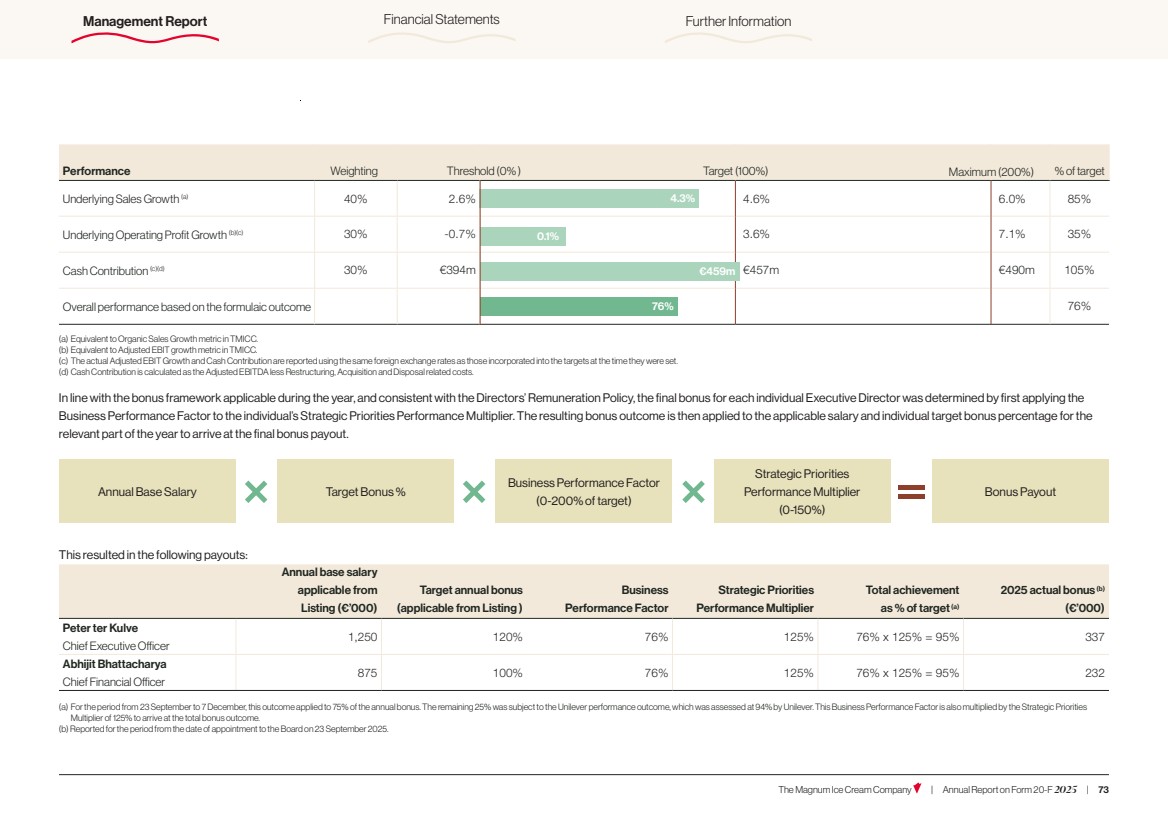Click the Maximum (200%) header
1168x825 pixels.
point(991,171)
